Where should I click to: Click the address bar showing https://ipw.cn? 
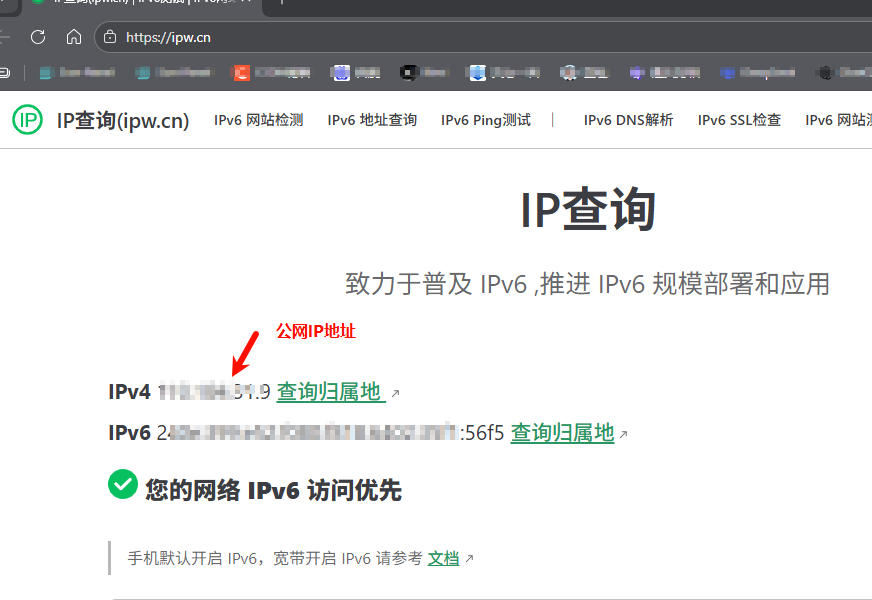point(483,37)
